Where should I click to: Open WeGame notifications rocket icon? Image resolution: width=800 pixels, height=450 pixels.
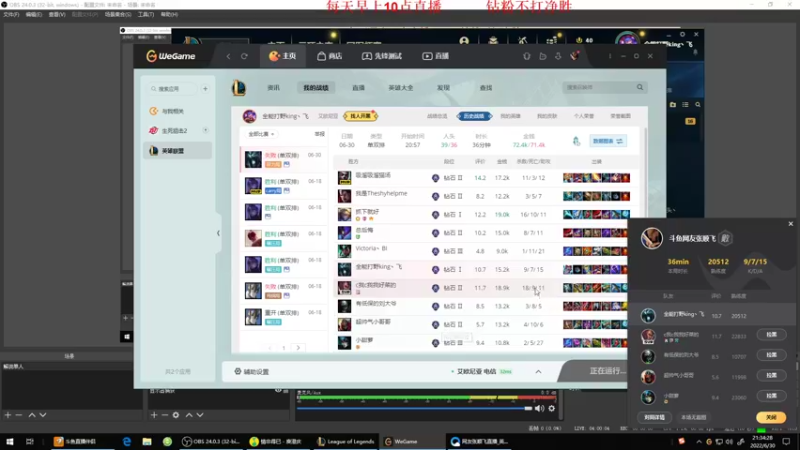coord(574,56)
